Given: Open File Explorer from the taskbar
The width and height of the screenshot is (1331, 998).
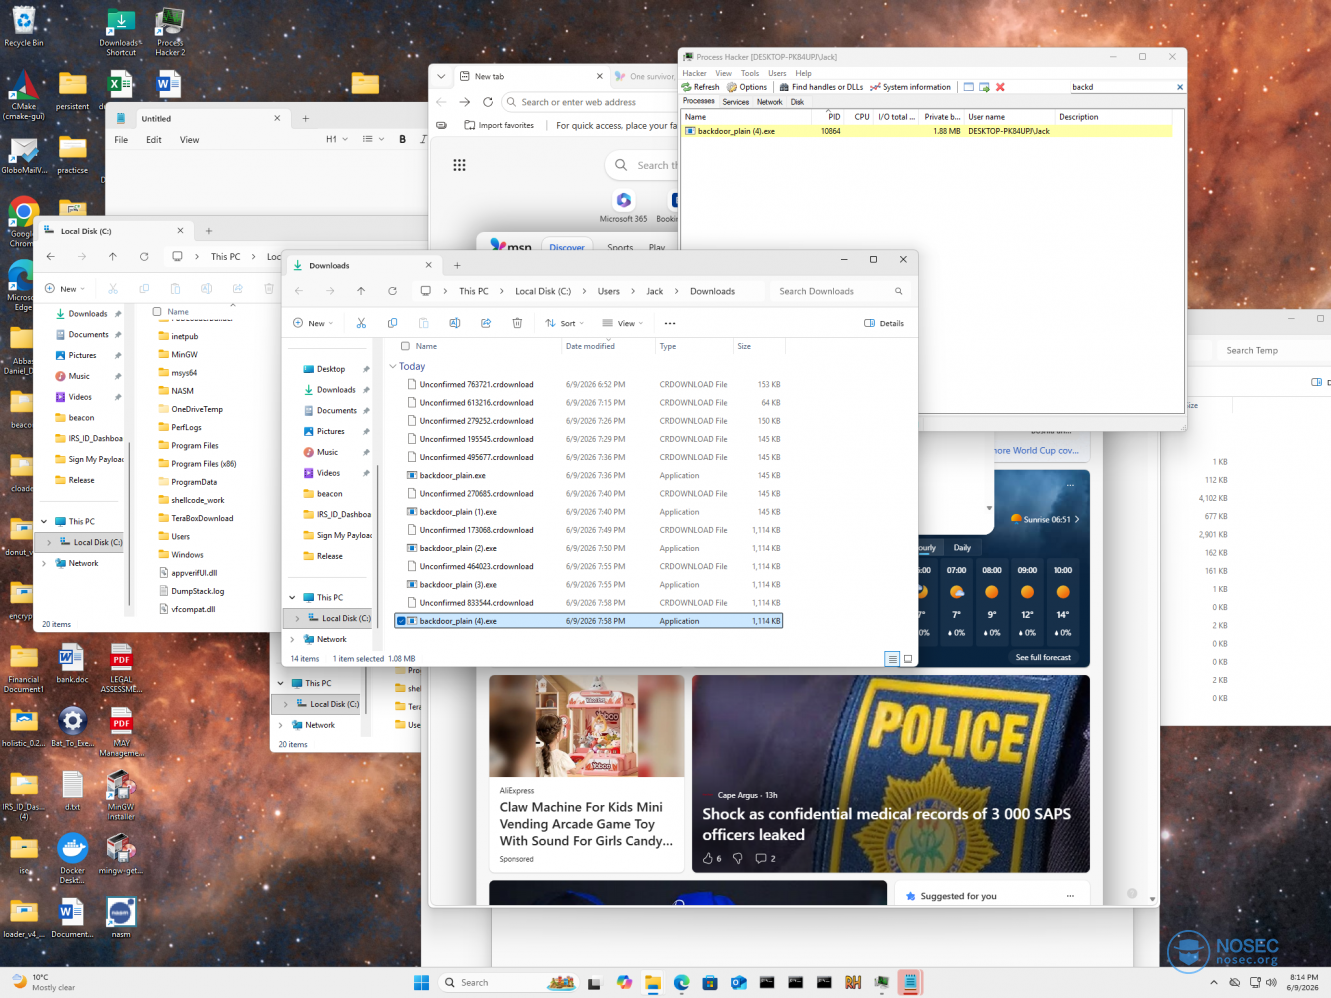Looking at the screenshot, I should click(x=652, y=982).
